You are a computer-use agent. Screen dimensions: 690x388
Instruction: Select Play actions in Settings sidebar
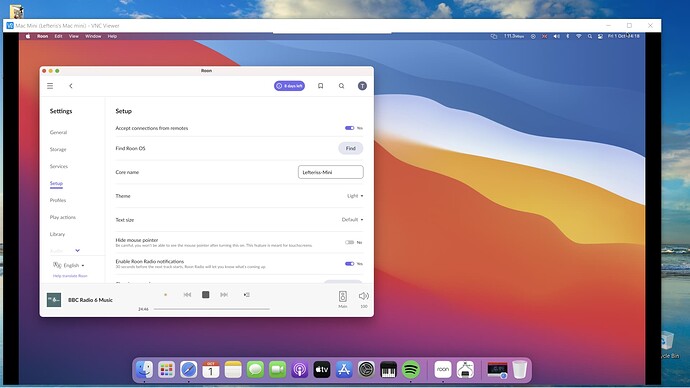pyautogui.click(x=62, y=217)
